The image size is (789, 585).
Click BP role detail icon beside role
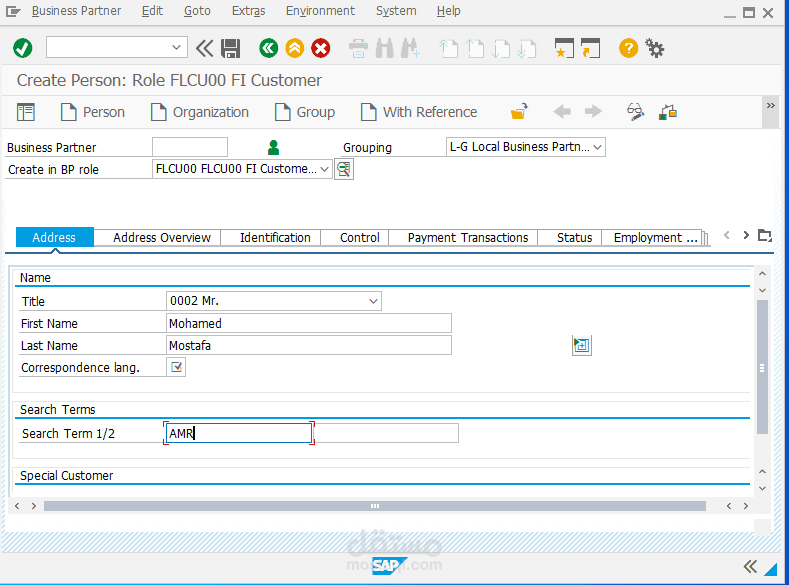click(344, 169)
